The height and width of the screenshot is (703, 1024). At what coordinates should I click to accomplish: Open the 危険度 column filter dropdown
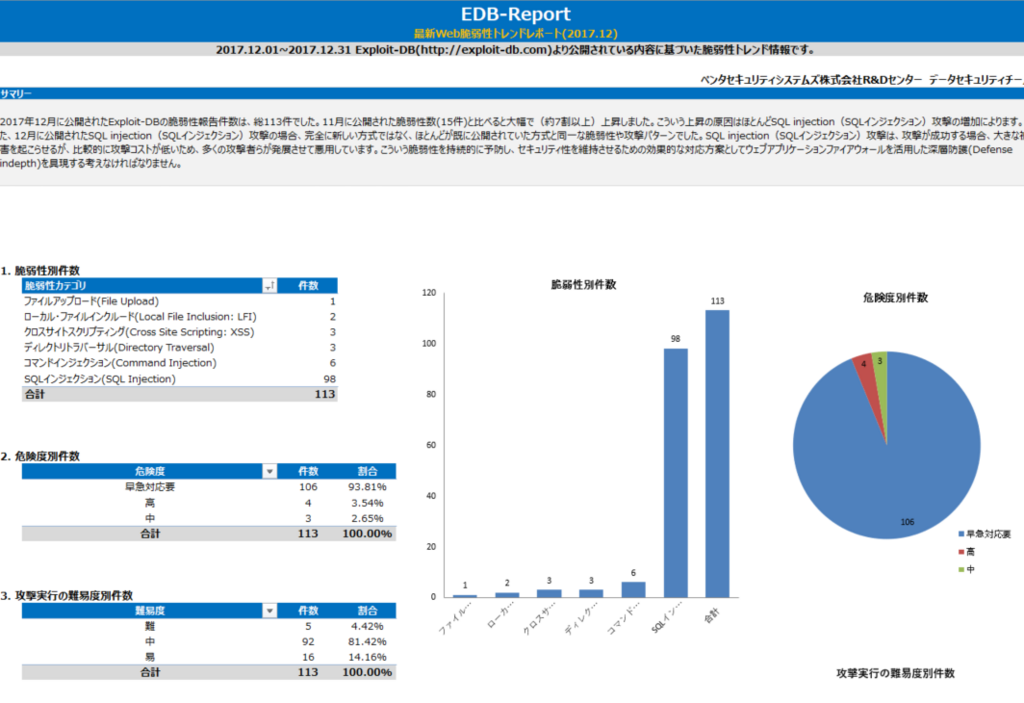pos(270,471)
